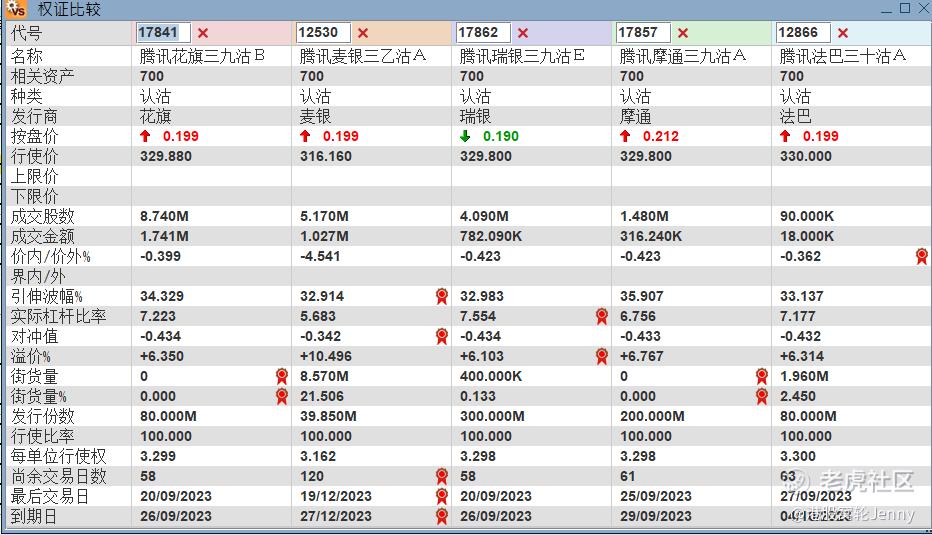Click warrant name 腾讯花旗三九沽B
The width and height of the screenshot is (932, 535).
[x=202, y=56]
